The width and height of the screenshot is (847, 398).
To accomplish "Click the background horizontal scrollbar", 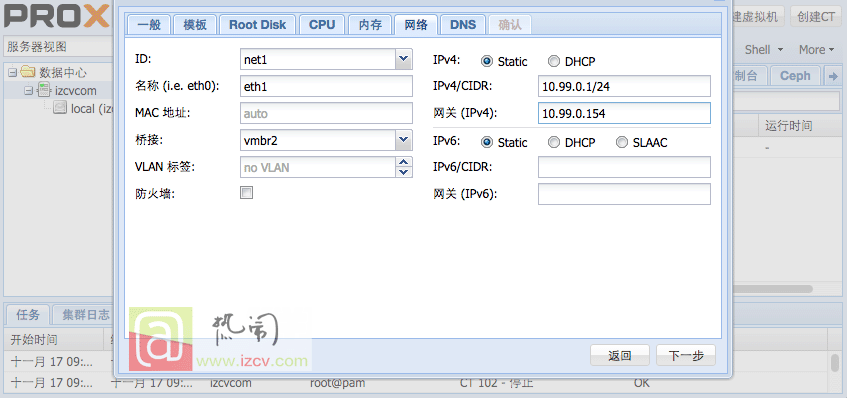I will point(772,289).
